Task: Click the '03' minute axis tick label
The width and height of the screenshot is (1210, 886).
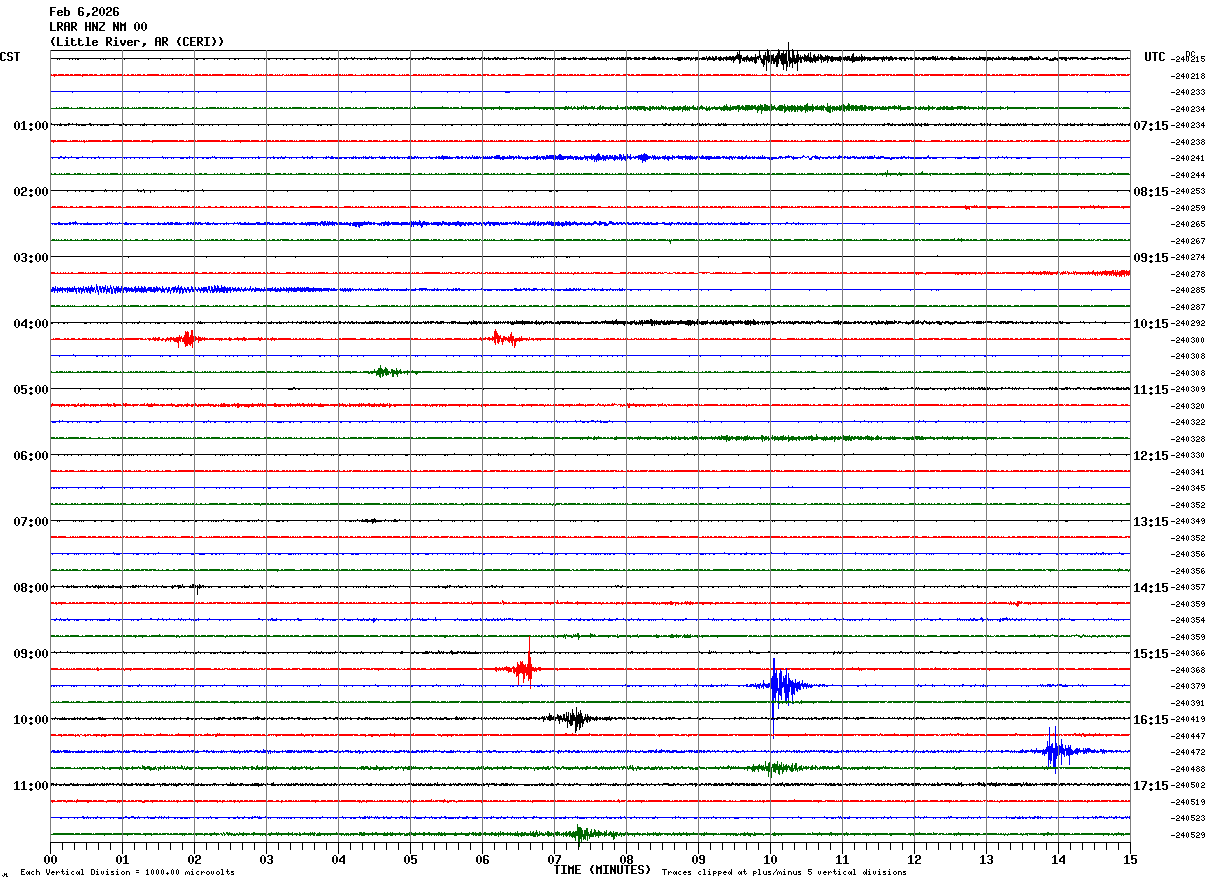Action: [x=266, y=859]
